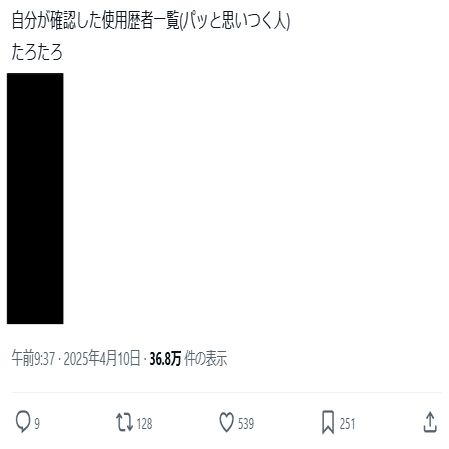Click the date 2025年4月10日
Viewport: 449px width, 449px height.
102,359
